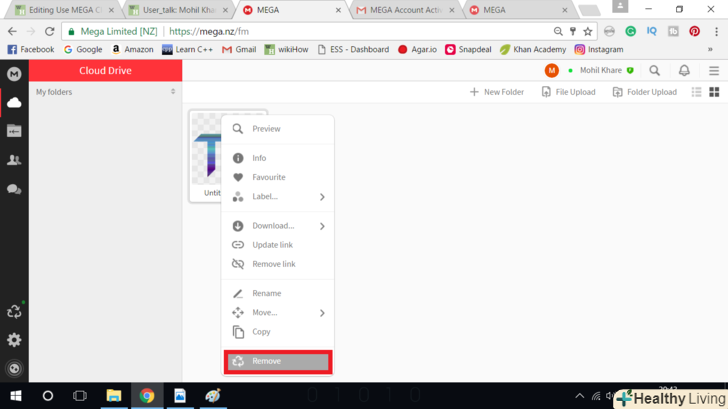The image size is (728, 409).
Task: Open the Grammarly extension icon
Action: pyautogui.click(x=630, y=31)
